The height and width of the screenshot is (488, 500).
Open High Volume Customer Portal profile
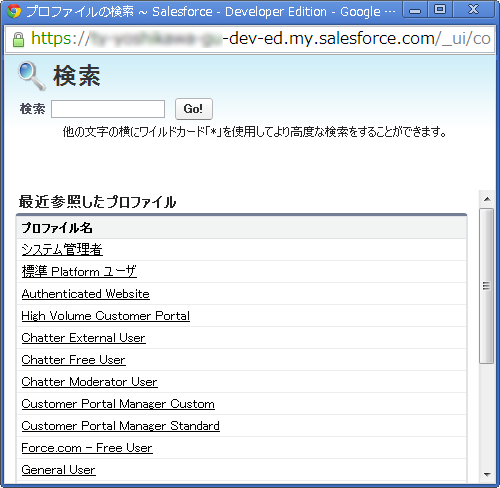pos(106,316)
